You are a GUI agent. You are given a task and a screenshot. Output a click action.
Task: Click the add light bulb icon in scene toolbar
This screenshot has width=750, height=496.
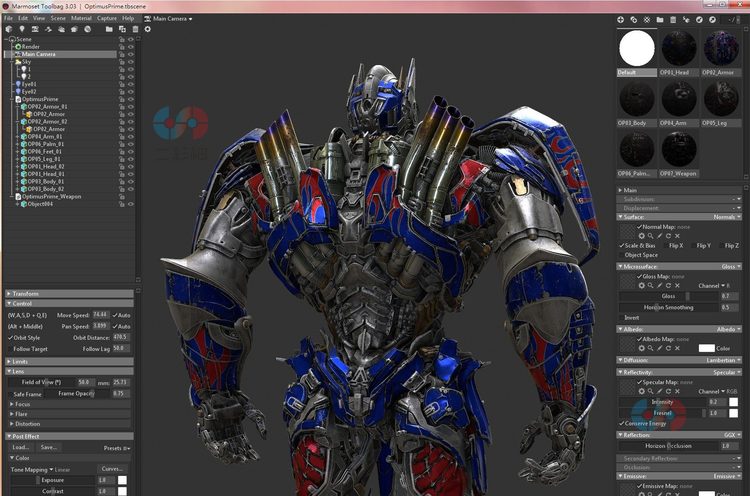click(x=22, y=29)
